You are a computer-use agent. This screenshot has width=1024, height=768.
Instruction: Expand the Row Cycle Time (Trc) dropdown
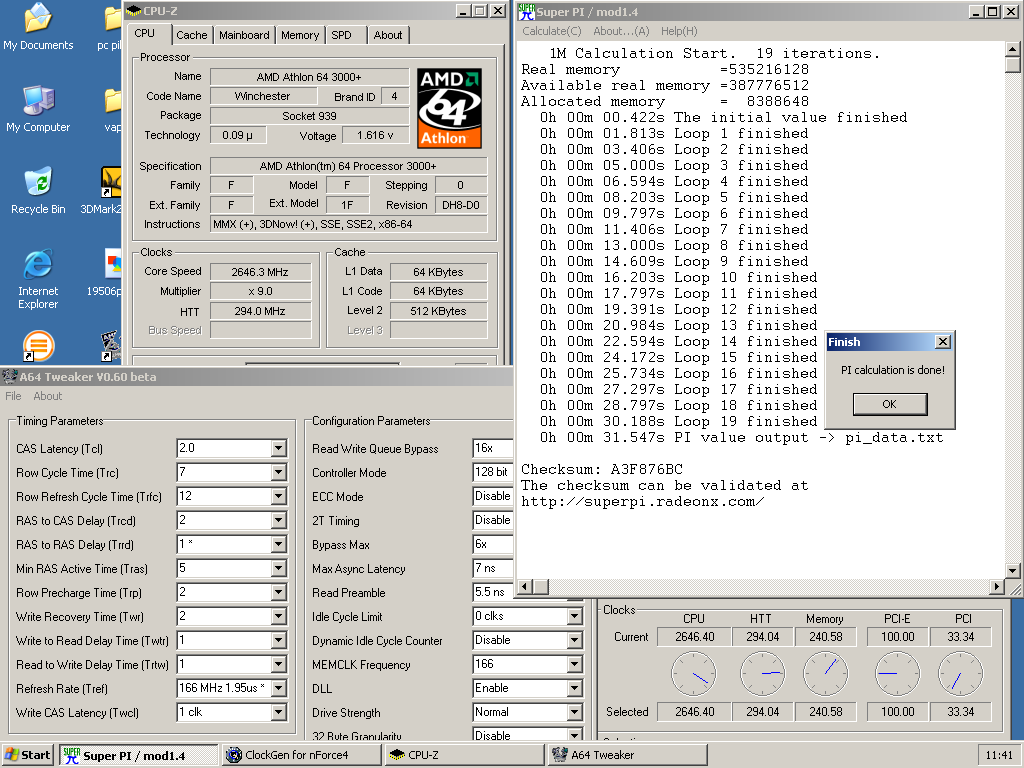point(279,472)
